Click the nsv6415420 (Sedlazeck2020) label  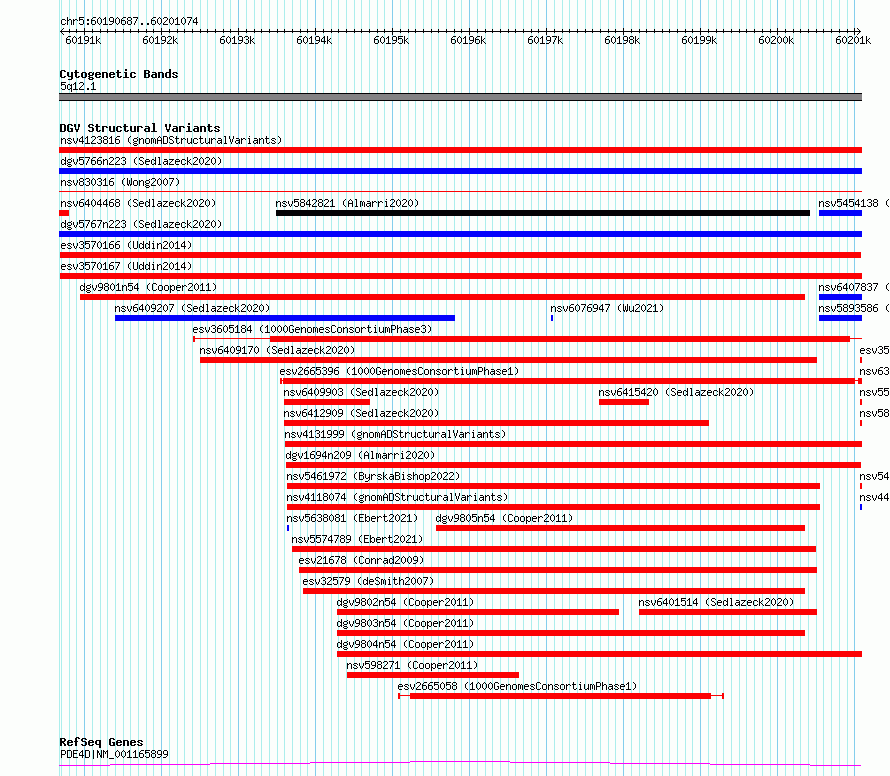click(x=676, y=392)
